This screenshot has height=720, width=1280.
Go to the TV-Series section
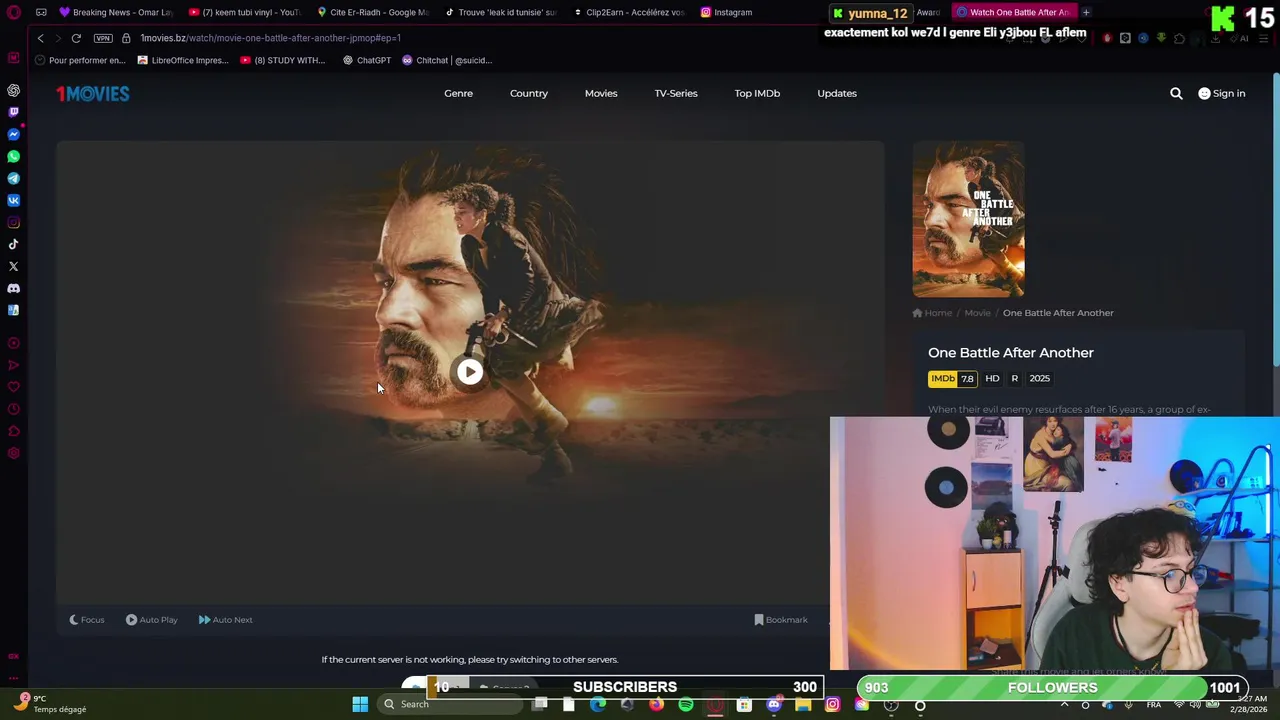point(676,93)
